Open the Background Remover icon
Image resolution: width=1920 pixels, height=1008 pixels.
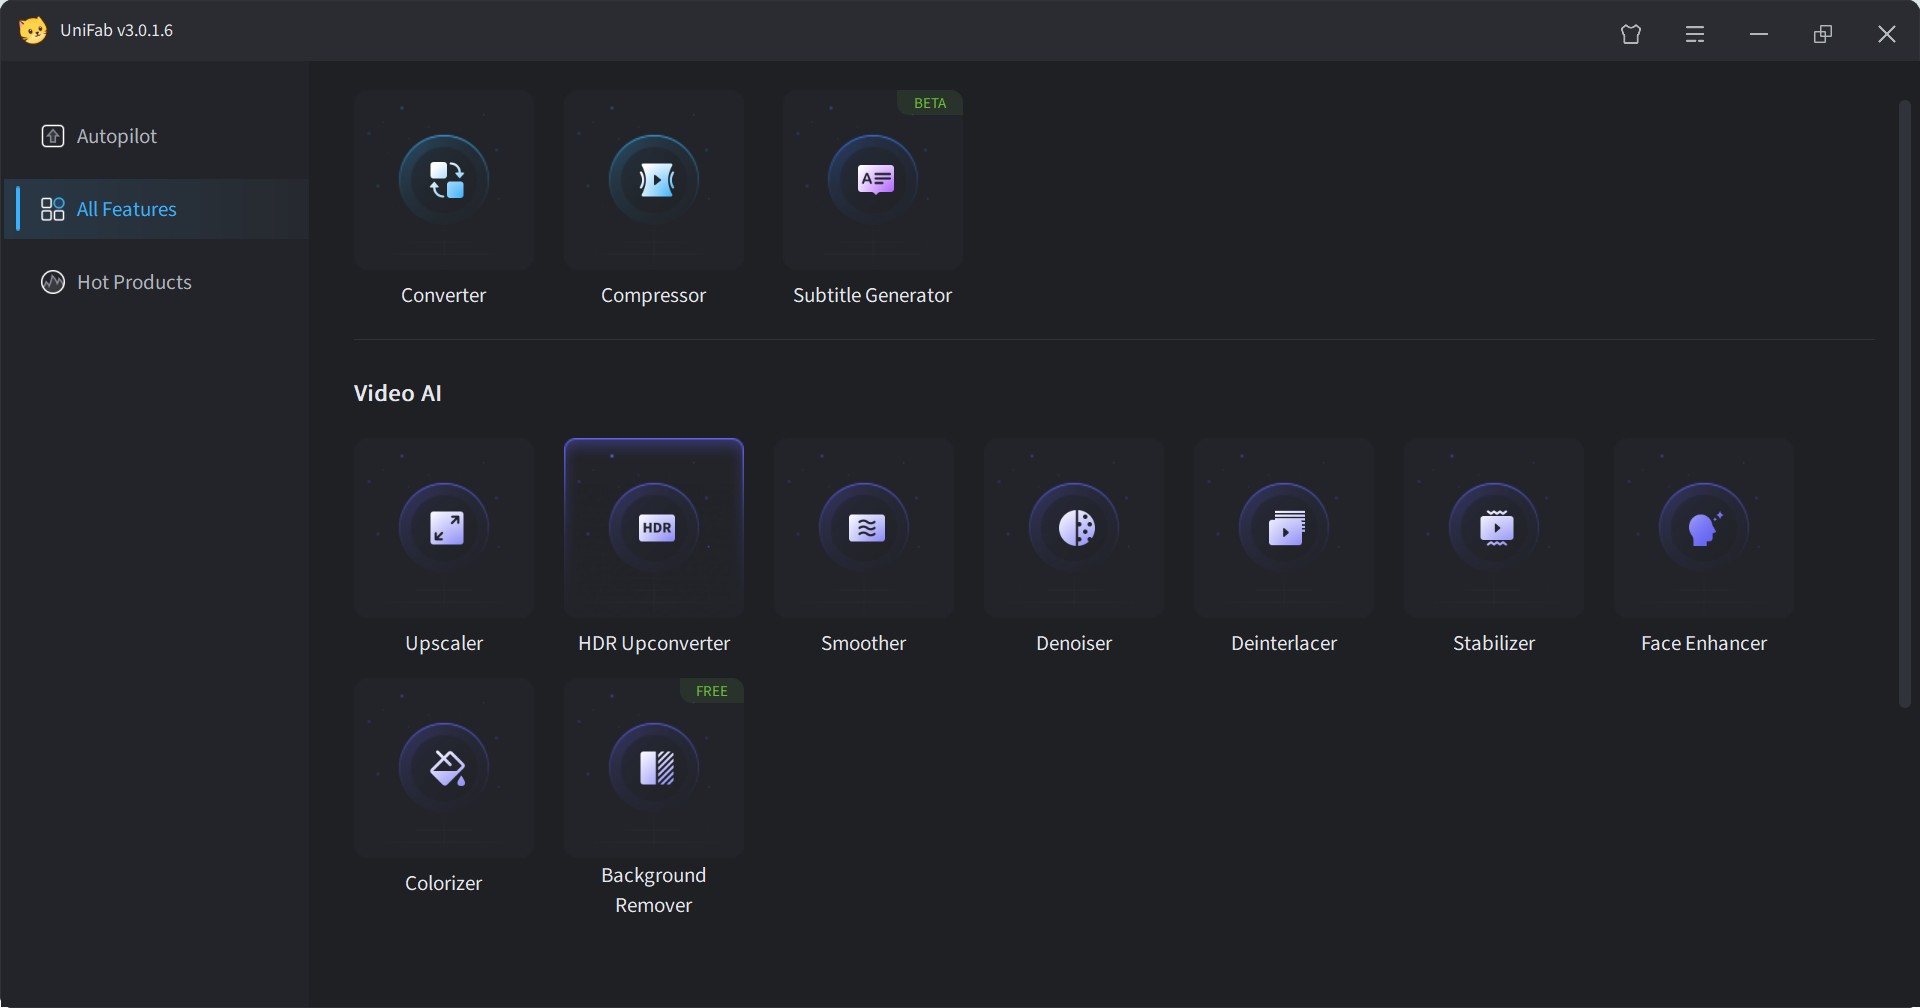[654, 768]
